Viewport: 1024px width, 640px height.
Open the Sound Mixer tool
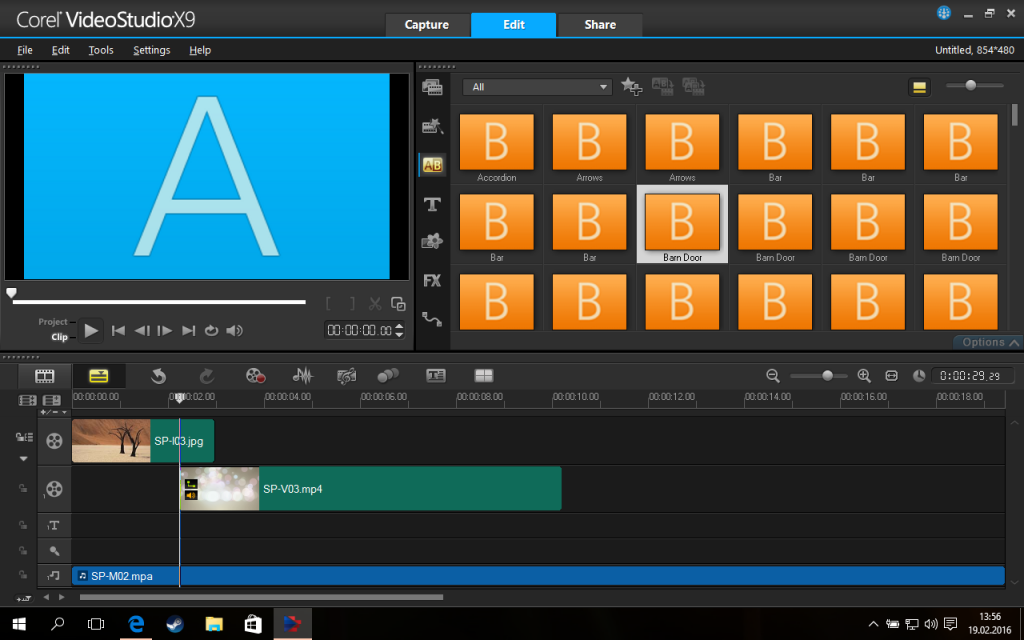[x=302, y=376]
